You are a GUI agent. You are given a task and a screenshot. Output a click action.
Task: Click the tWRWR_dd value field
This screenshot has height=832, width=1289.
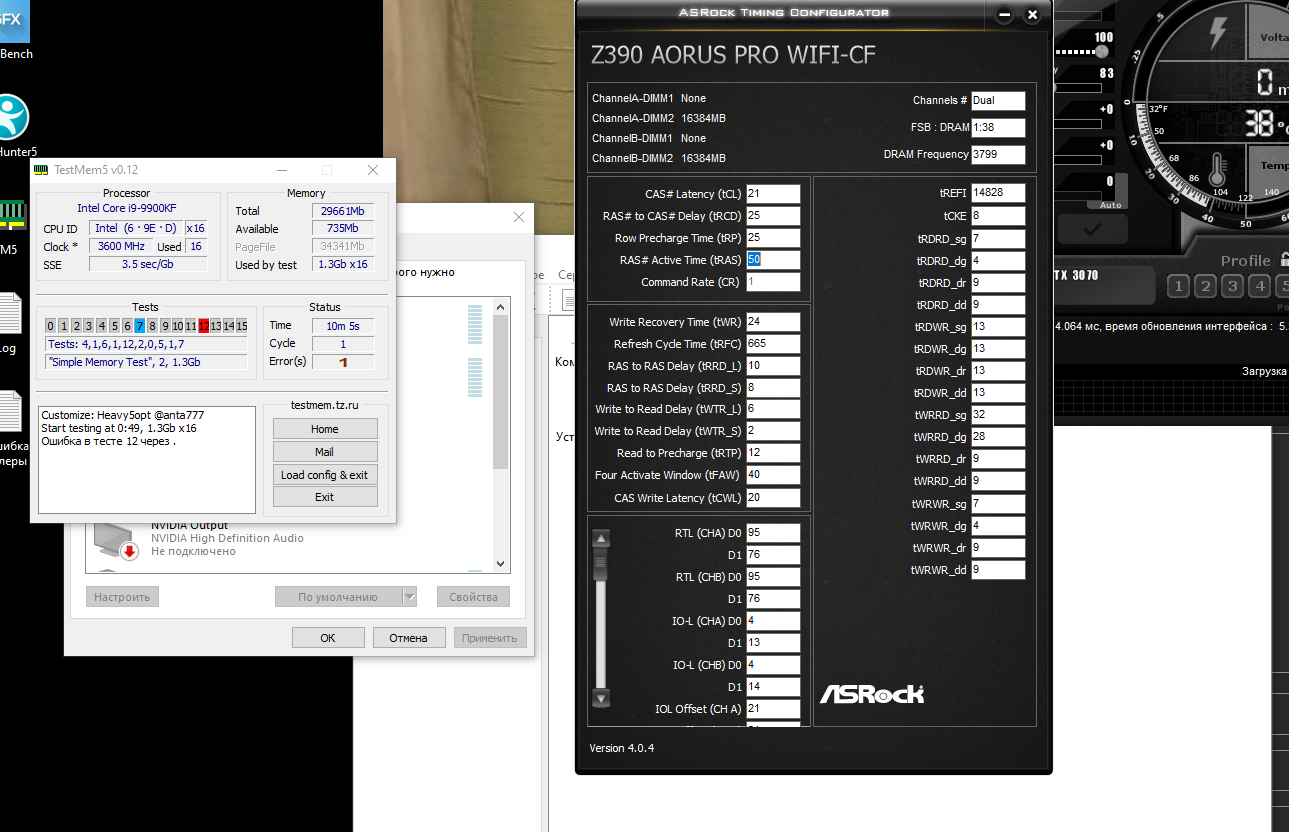point(998,570)
